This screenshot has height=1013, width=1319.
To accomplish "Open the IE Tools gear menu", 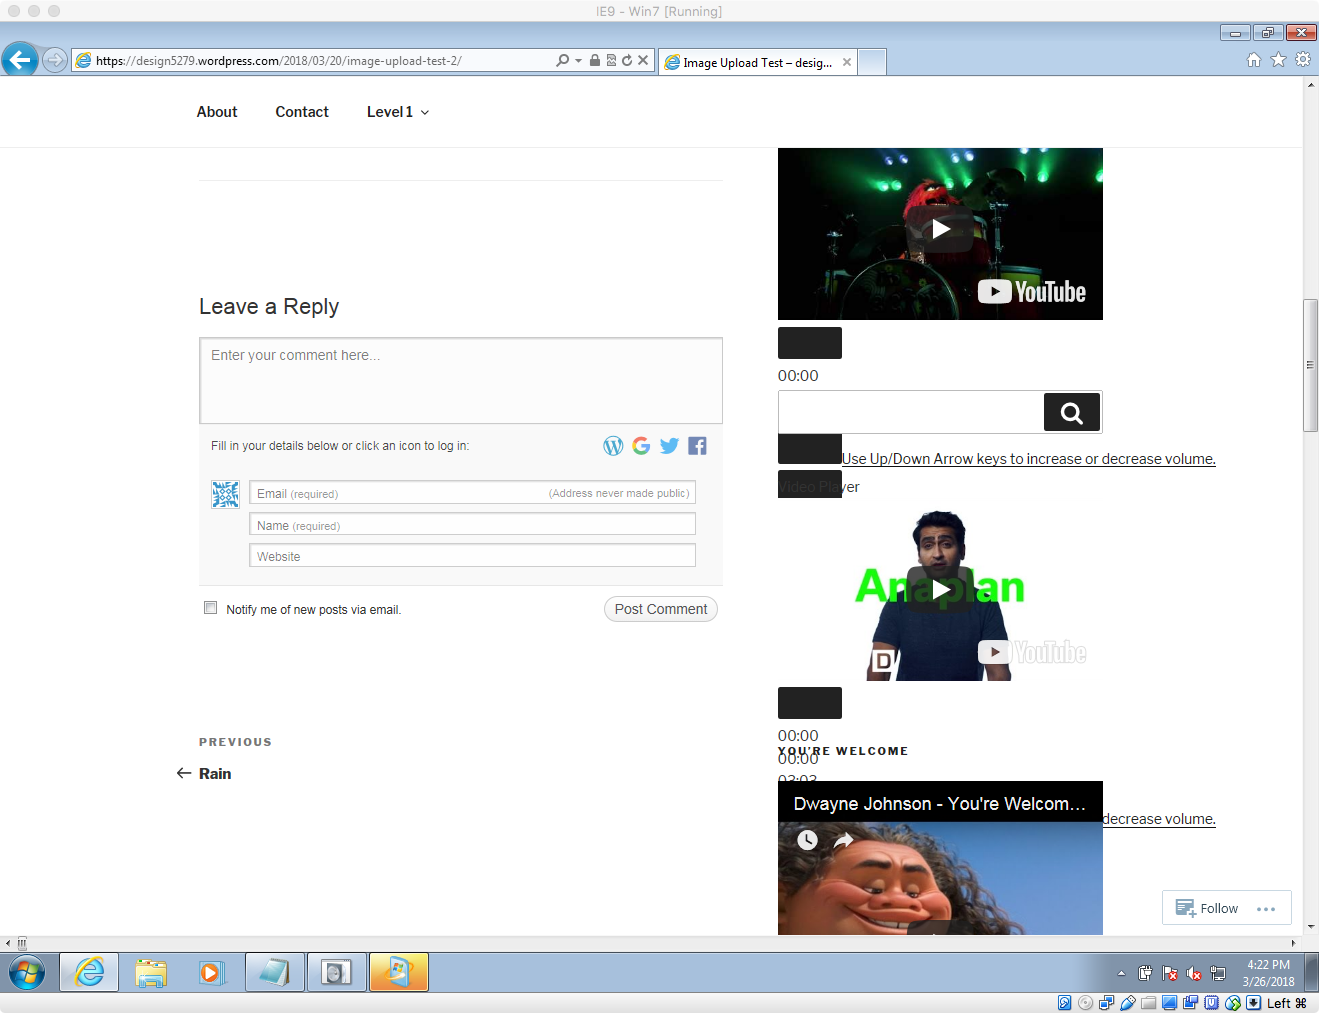I will [x=1303, y=60].
